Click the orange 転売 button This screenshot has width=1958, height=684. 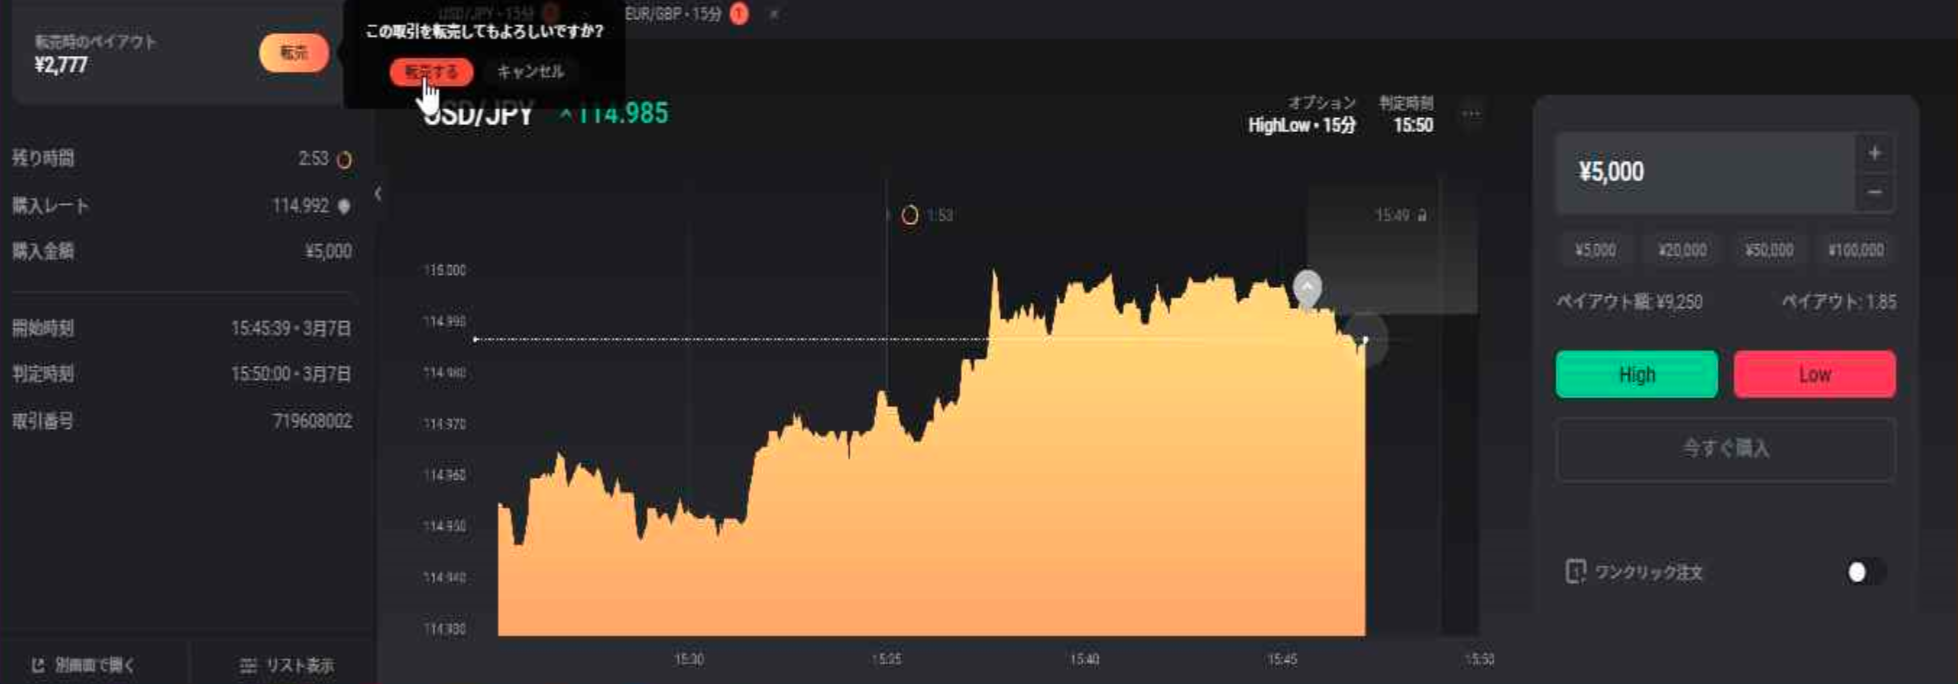(293, 53)
